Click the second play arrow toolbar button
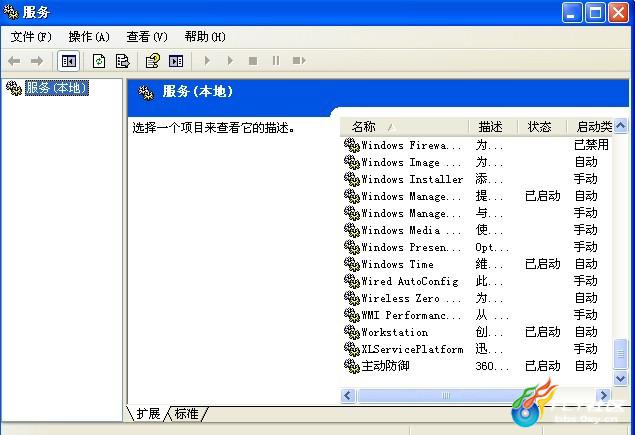Image resolution: width=635 pixels, height=435 pixels. (230, 61)
